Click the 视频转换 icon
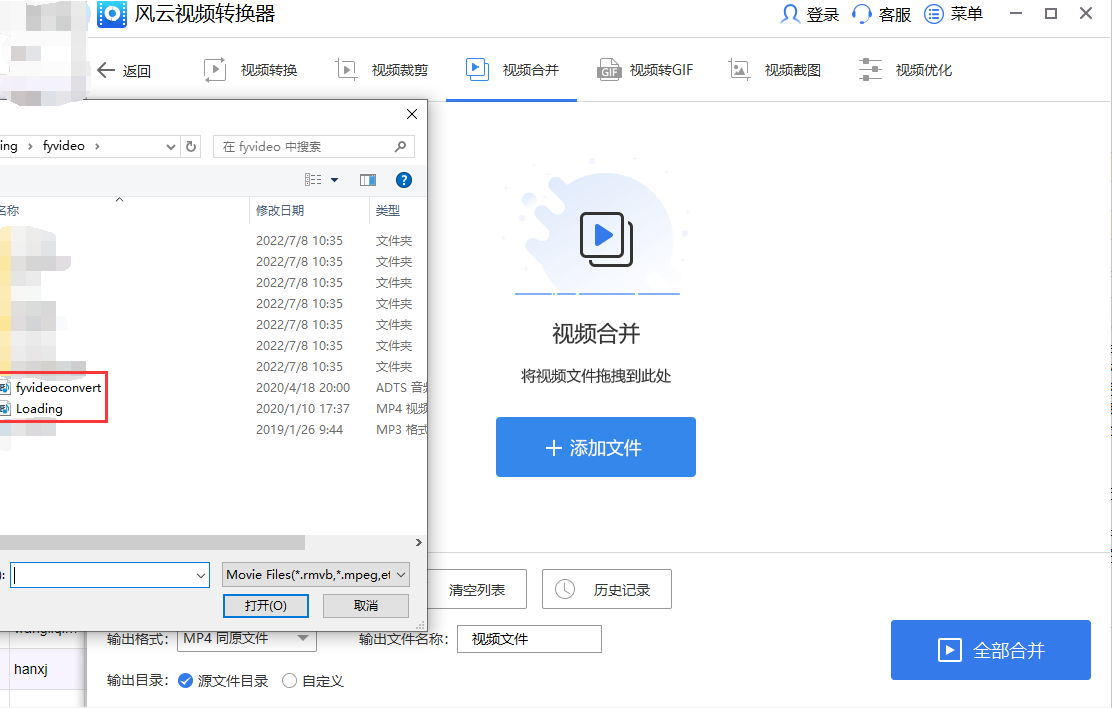This screenshot has width=1112, height=708. coord(215,70)
